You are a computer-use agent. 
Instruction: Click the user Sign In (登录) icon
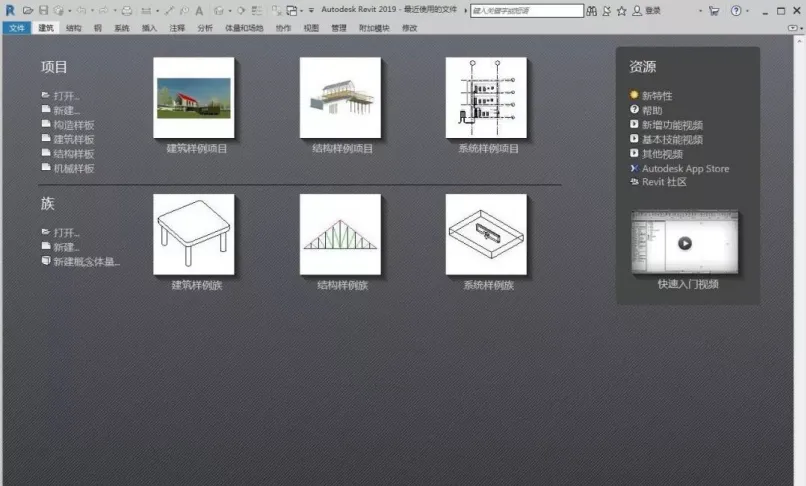pyautogui.click(x=637, y=11)
